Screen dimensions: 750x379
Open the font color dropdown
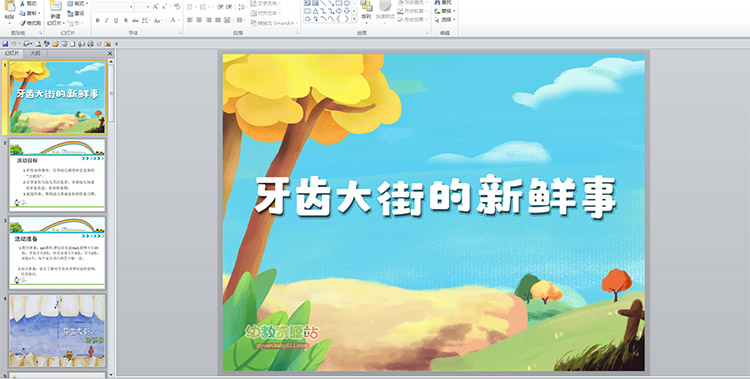(179, 21)
